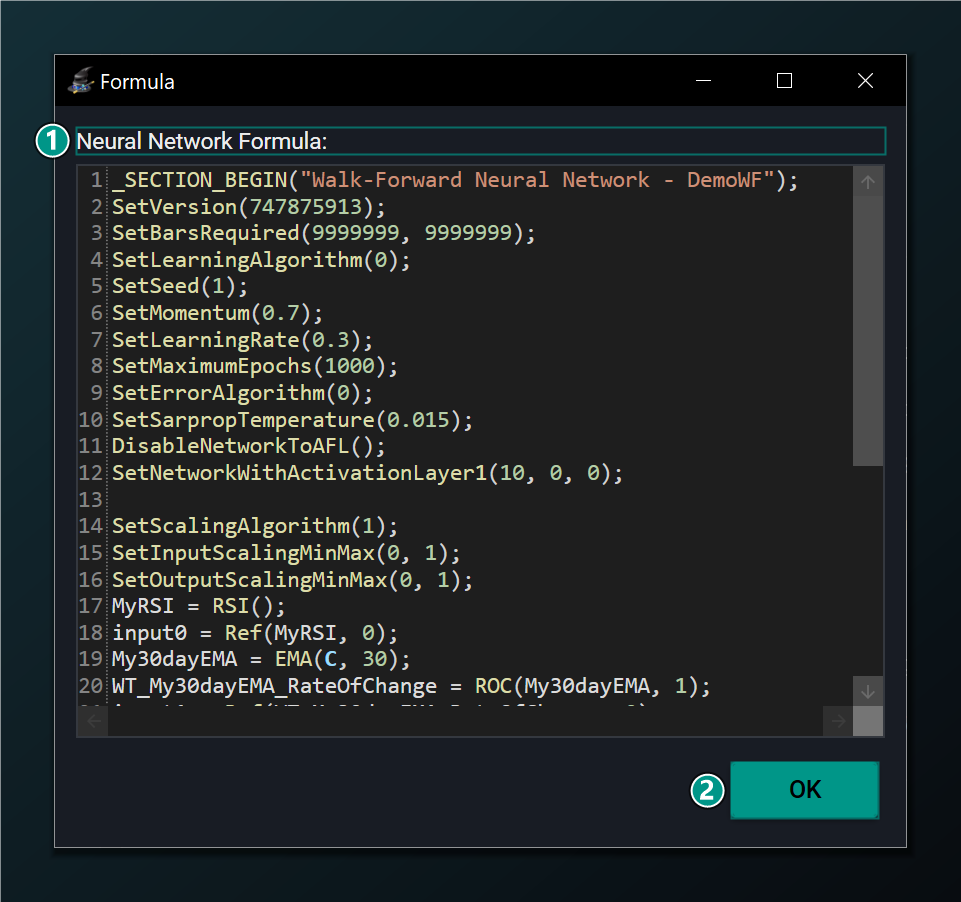This screenshot has height=902, width=961.
Task: Click the SetLearningRate(0.3) line
Action: tap(242, 340)
